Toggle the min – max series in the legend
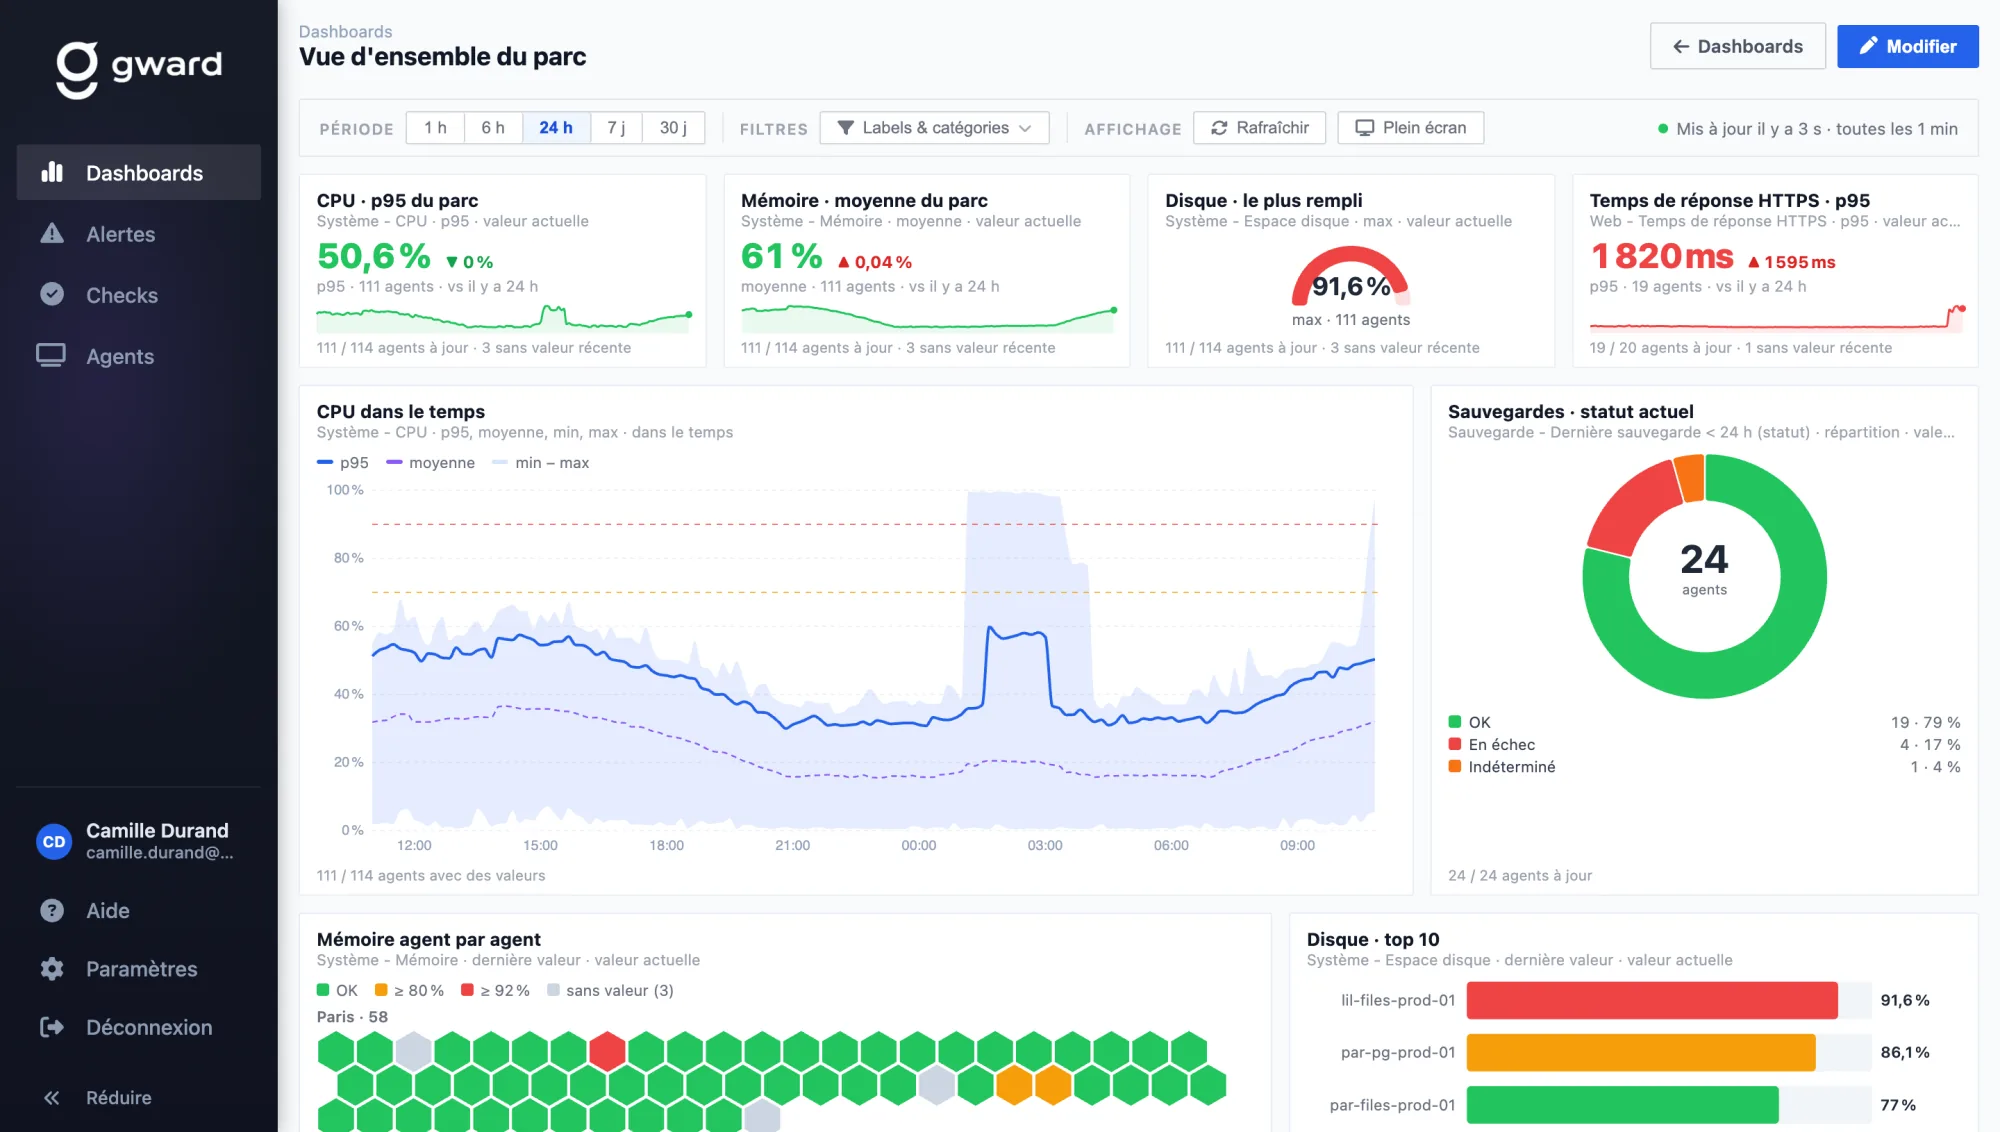 coord(541,462)
